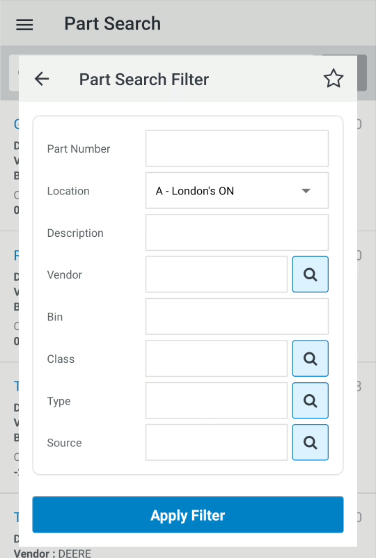Open Class lookup search icon
This screenshot has height=558, width=376.
(310, 358)
